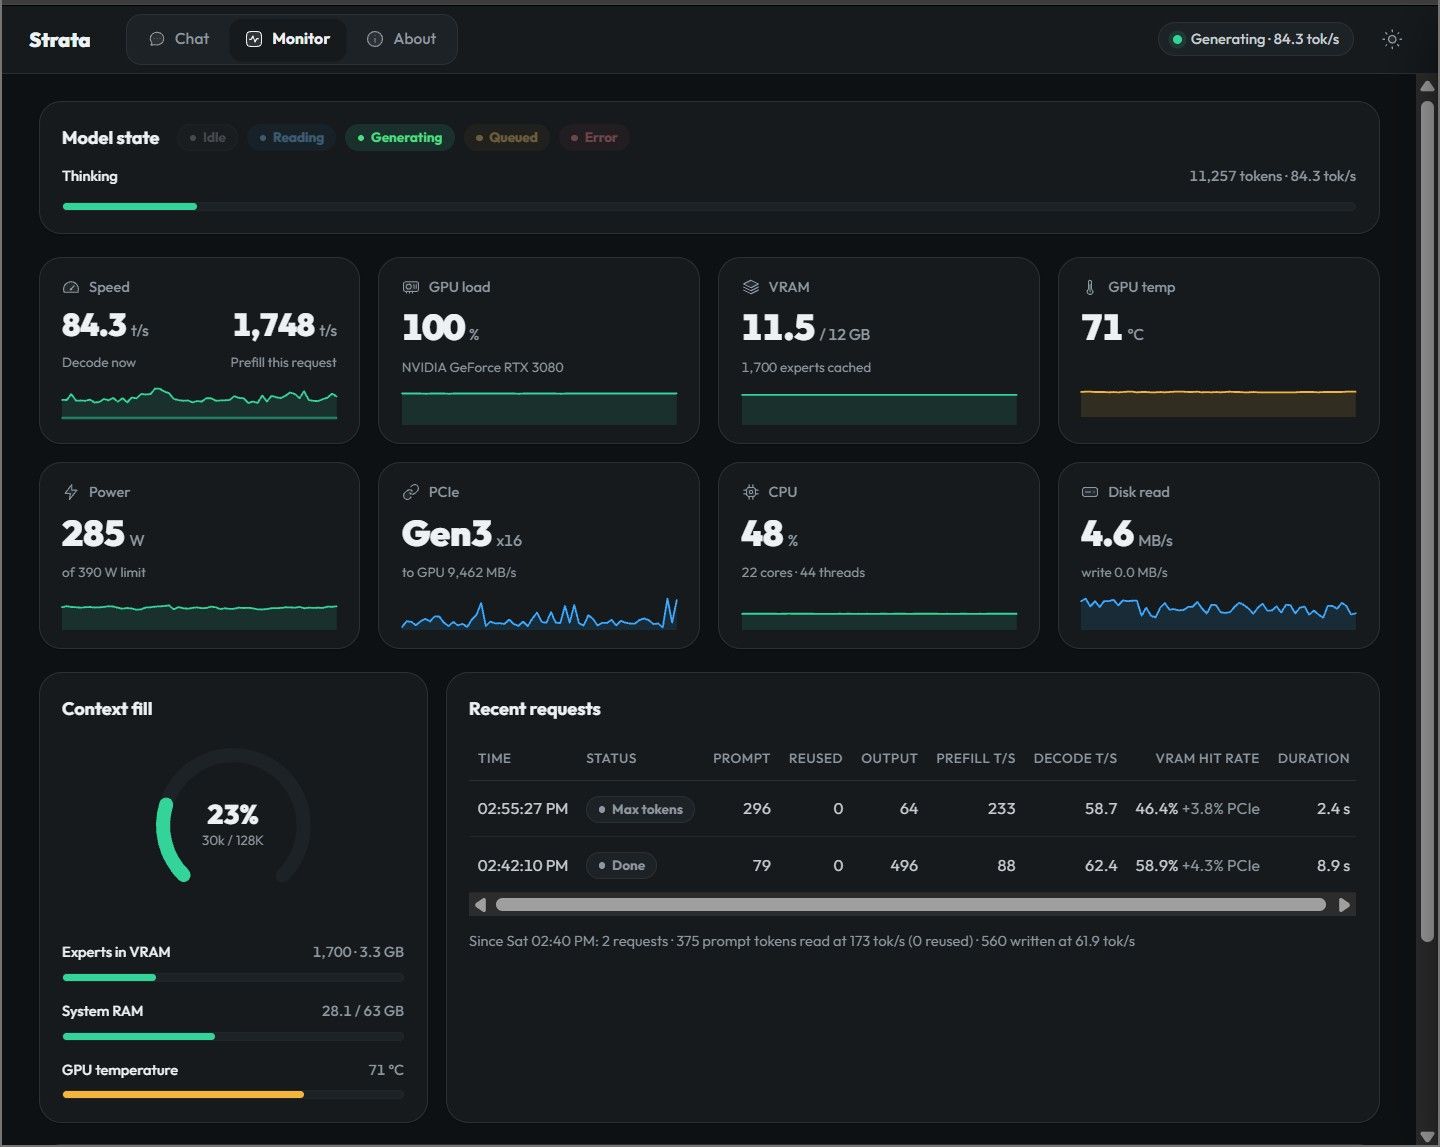Click the 1,700 experts cached text
Screen dimensions: 1440x1147
806,367
